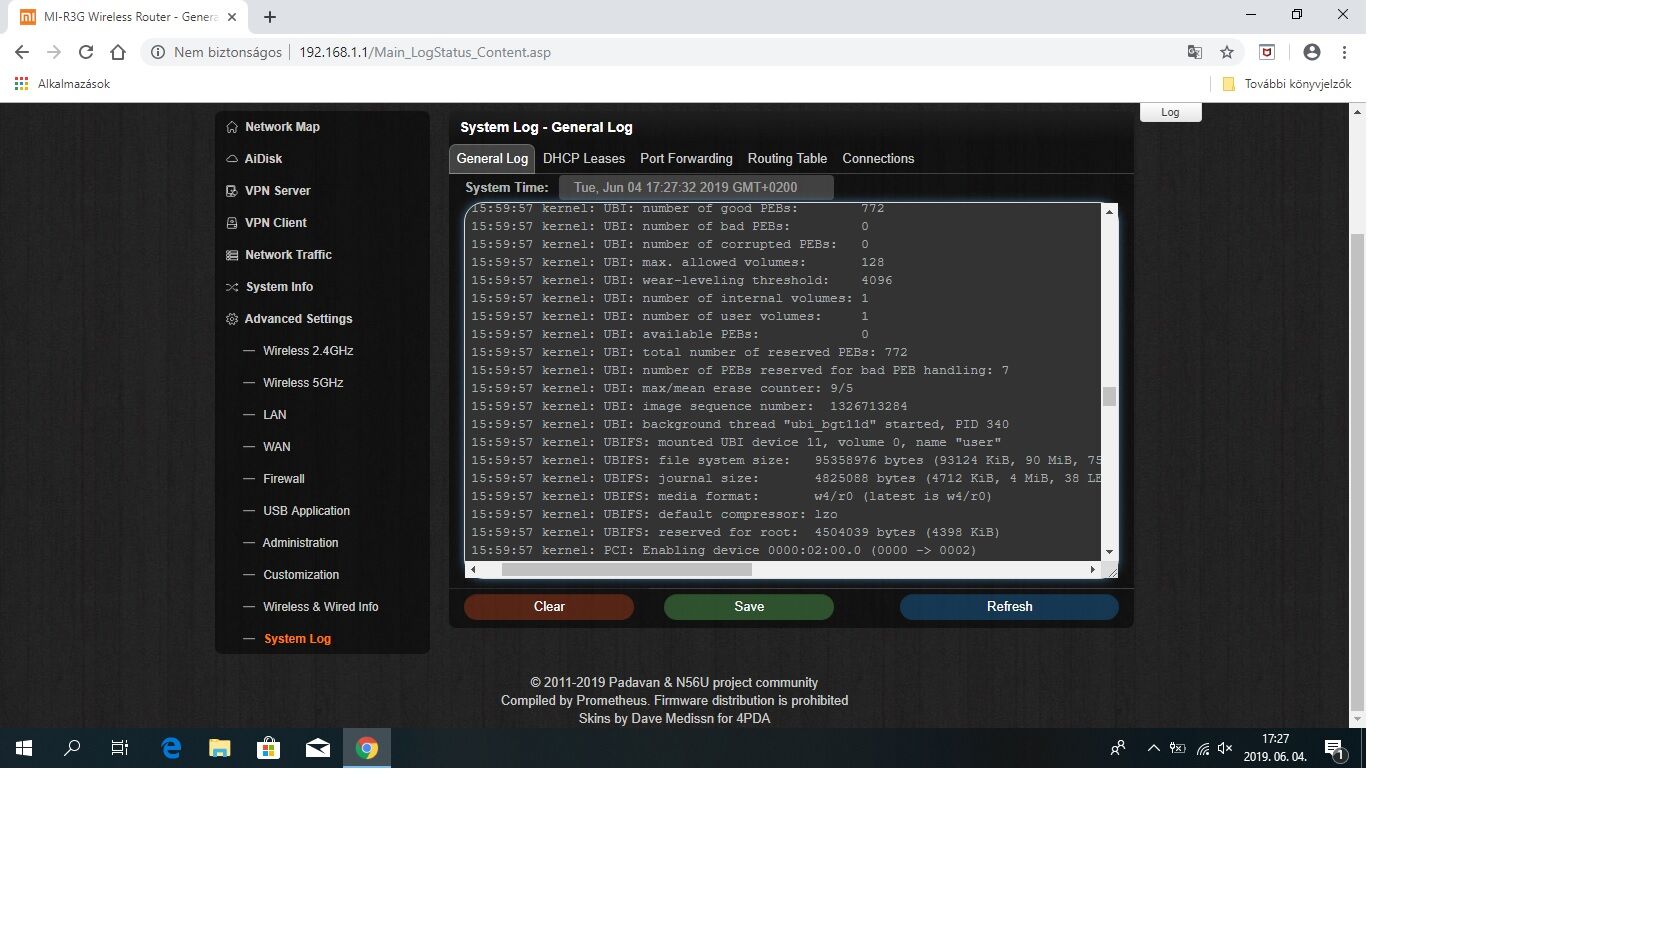Click the red shield extension icon

pos(1267,52)
